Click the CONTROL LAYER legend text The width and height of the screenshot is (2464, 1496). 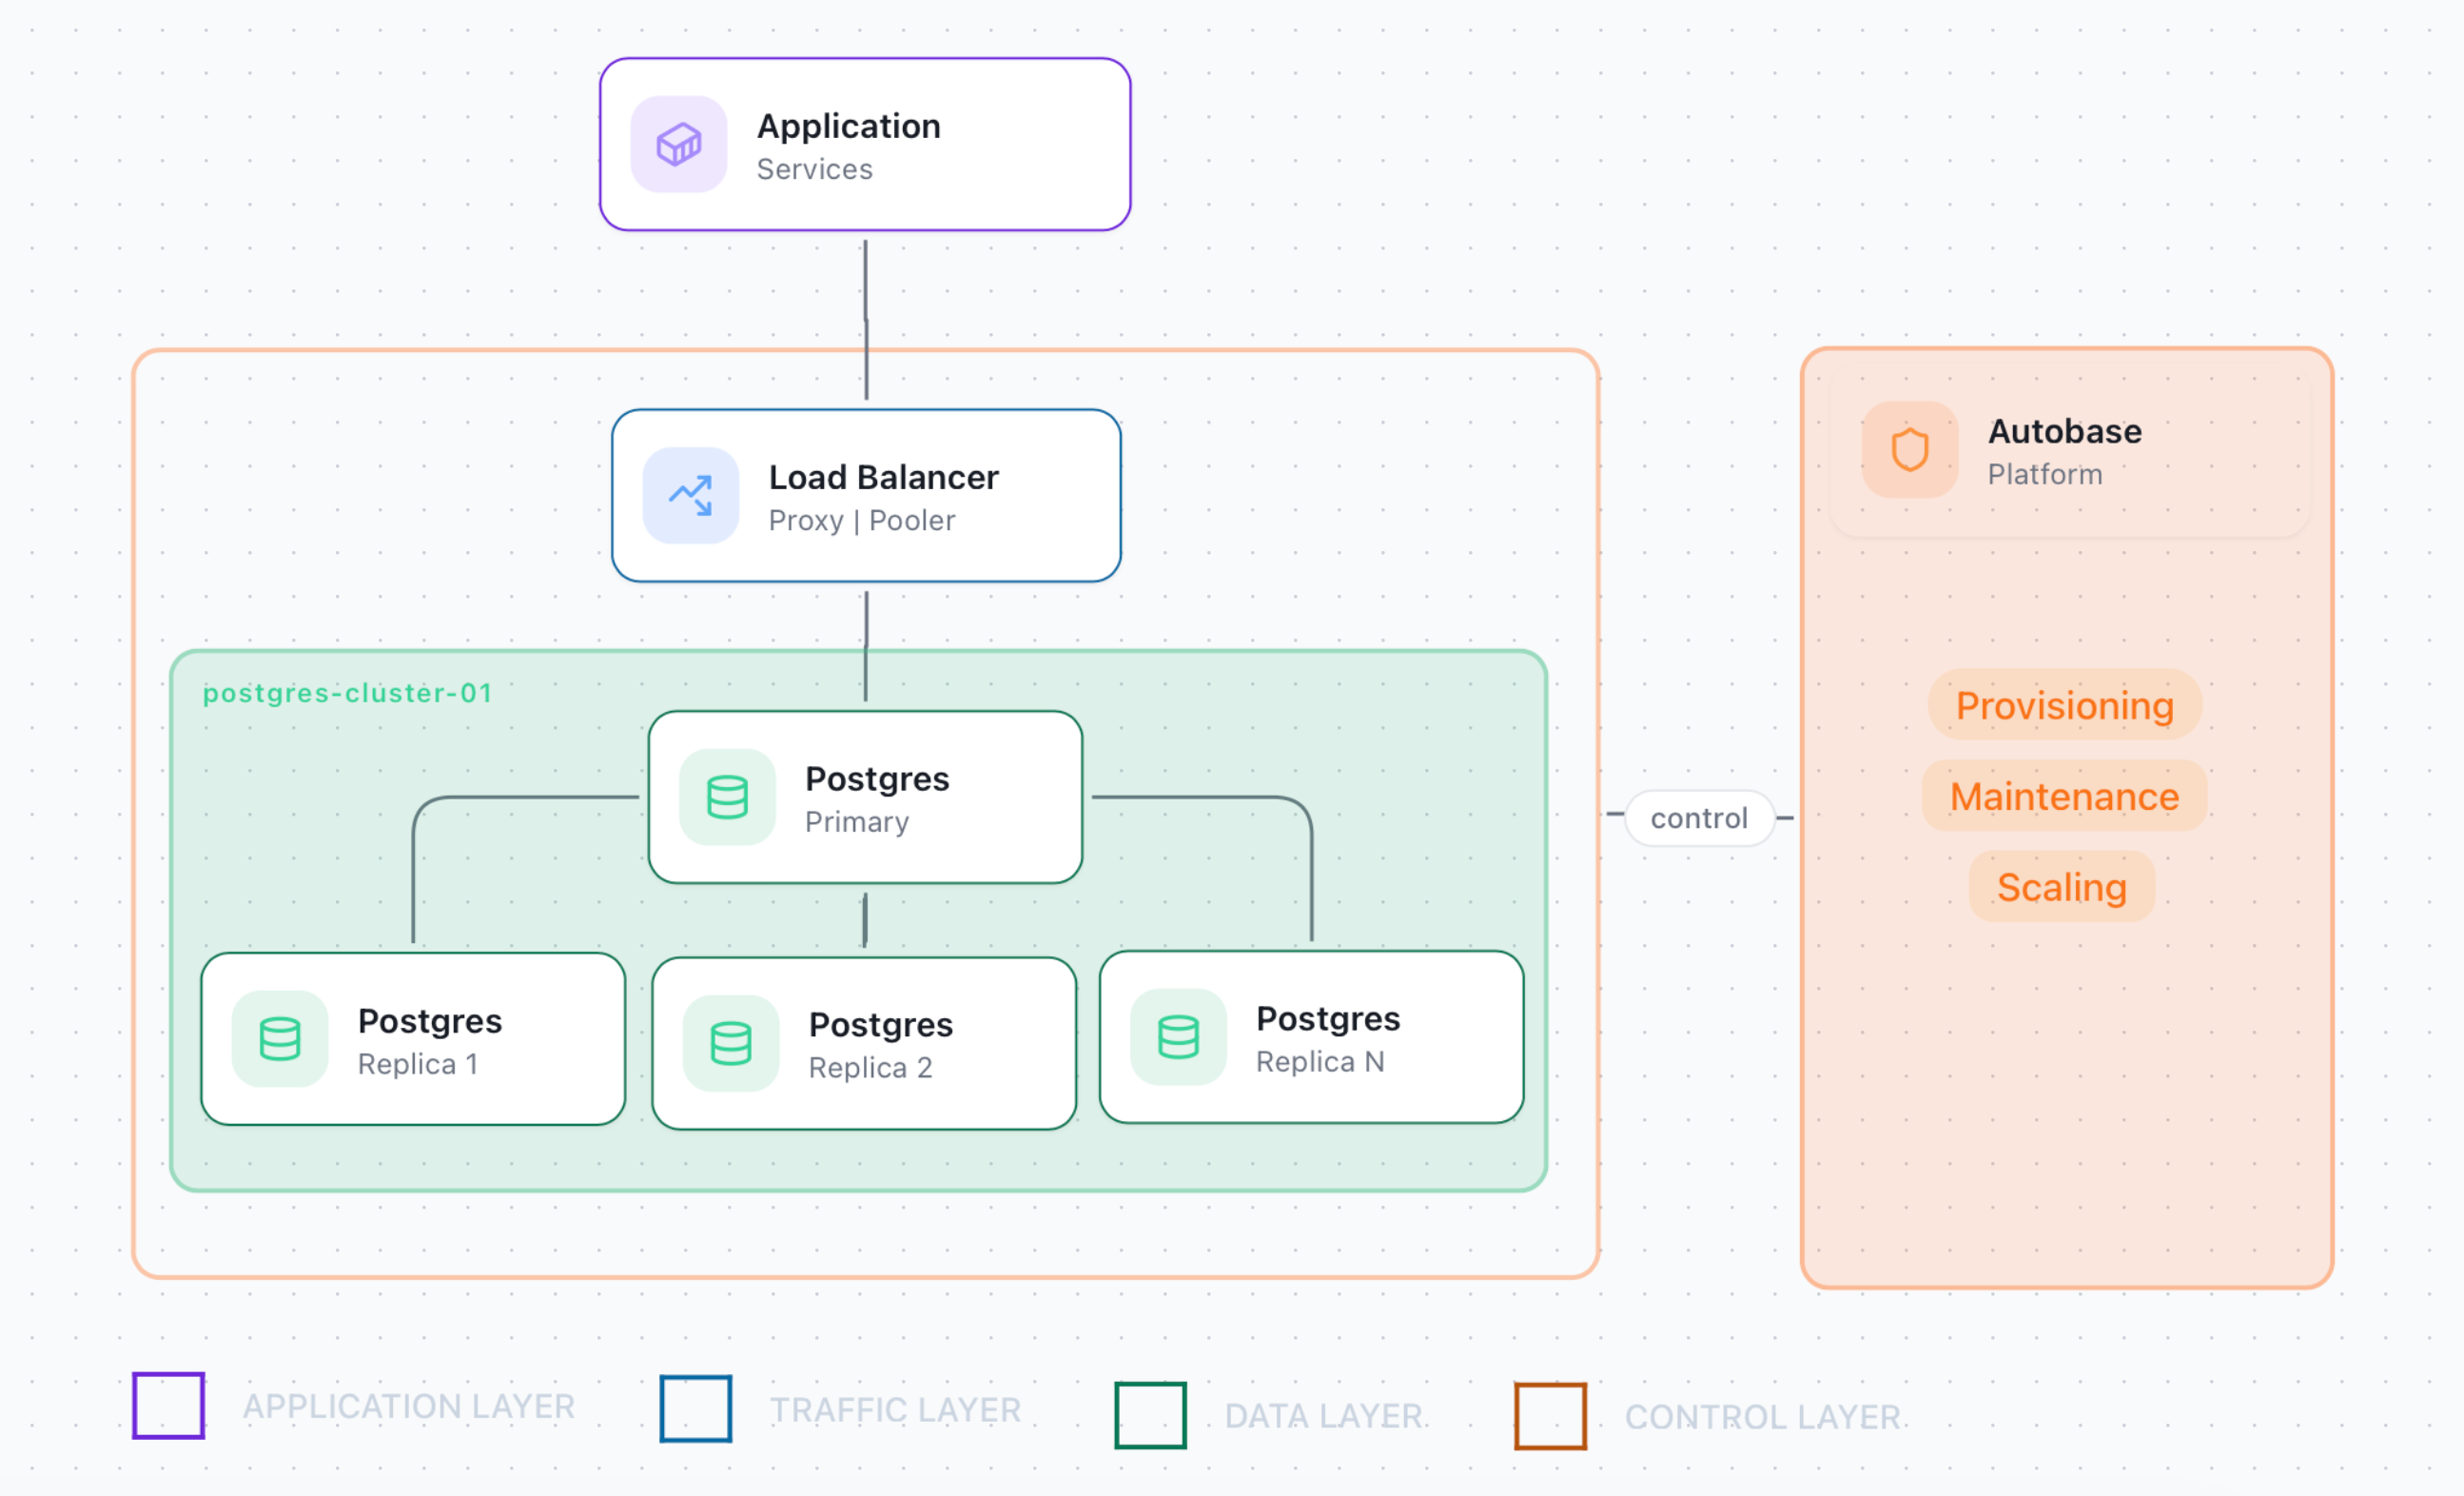(x=1762, y=1417)
